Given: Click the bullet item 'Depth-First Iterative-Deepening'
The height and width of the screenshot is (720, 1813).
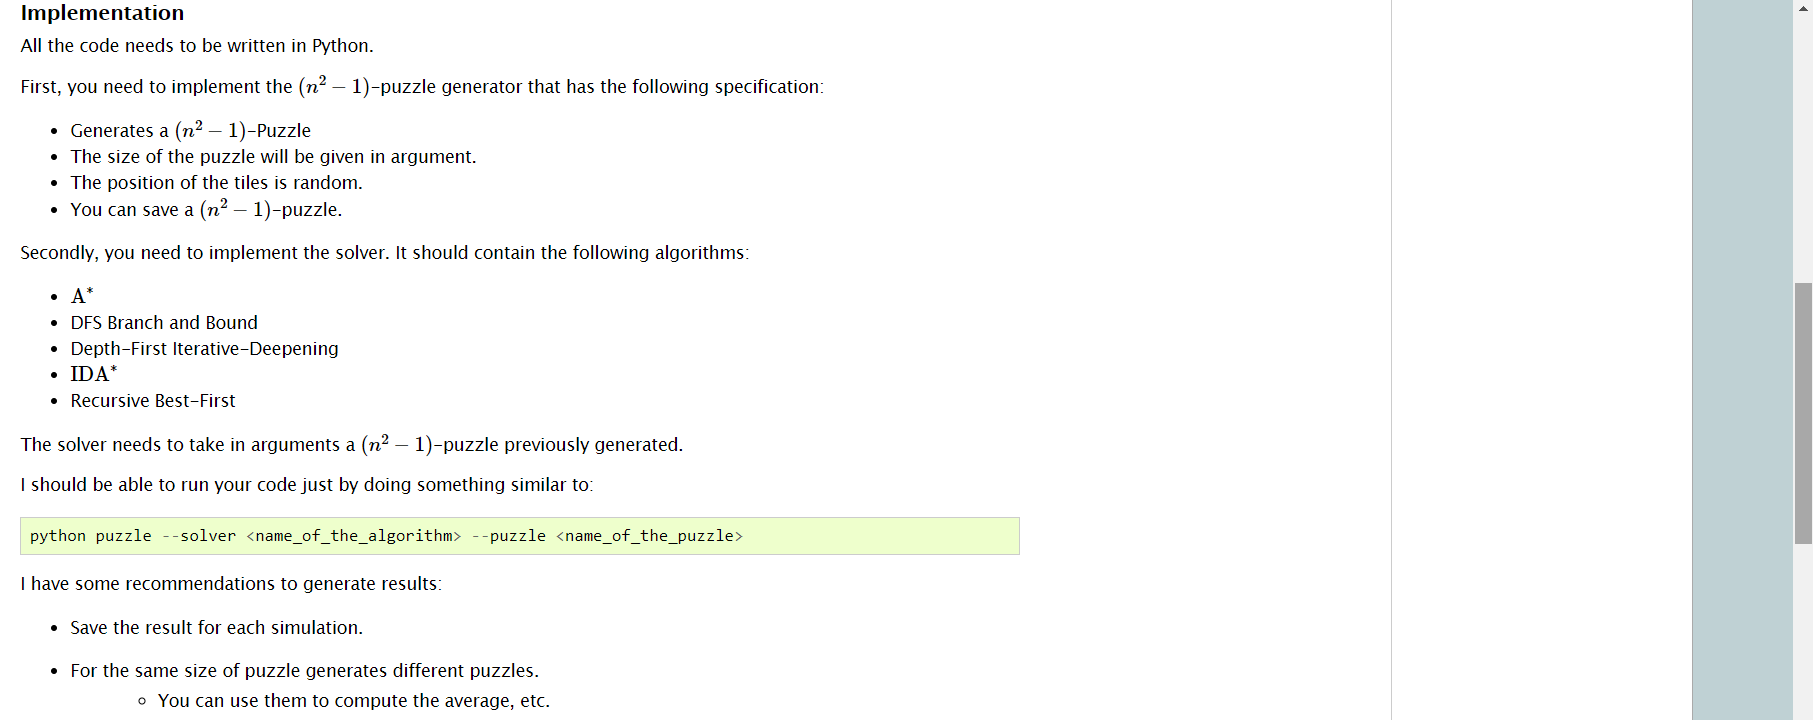Looking at the screenshot, I should [x=204, y=348].
